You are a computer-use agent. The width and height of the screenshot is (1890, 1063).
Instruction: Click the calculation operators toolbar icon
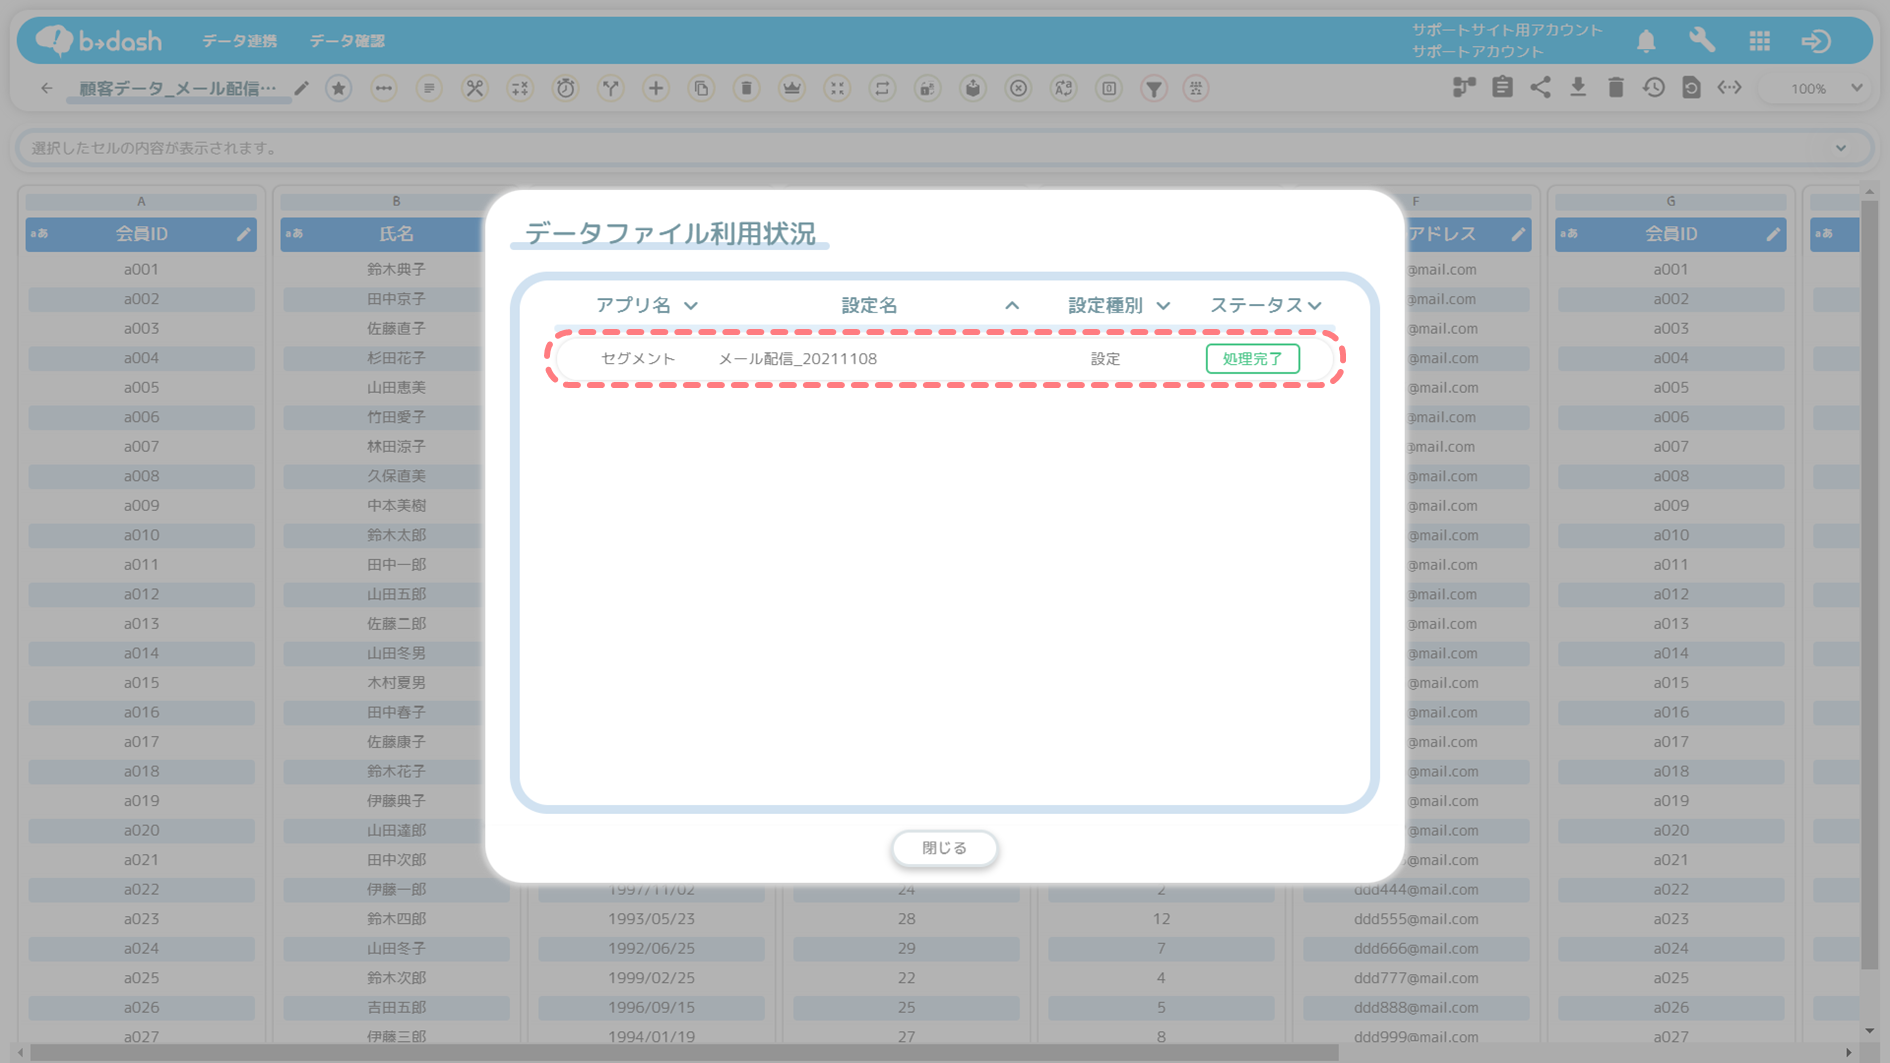pos(520,88)
